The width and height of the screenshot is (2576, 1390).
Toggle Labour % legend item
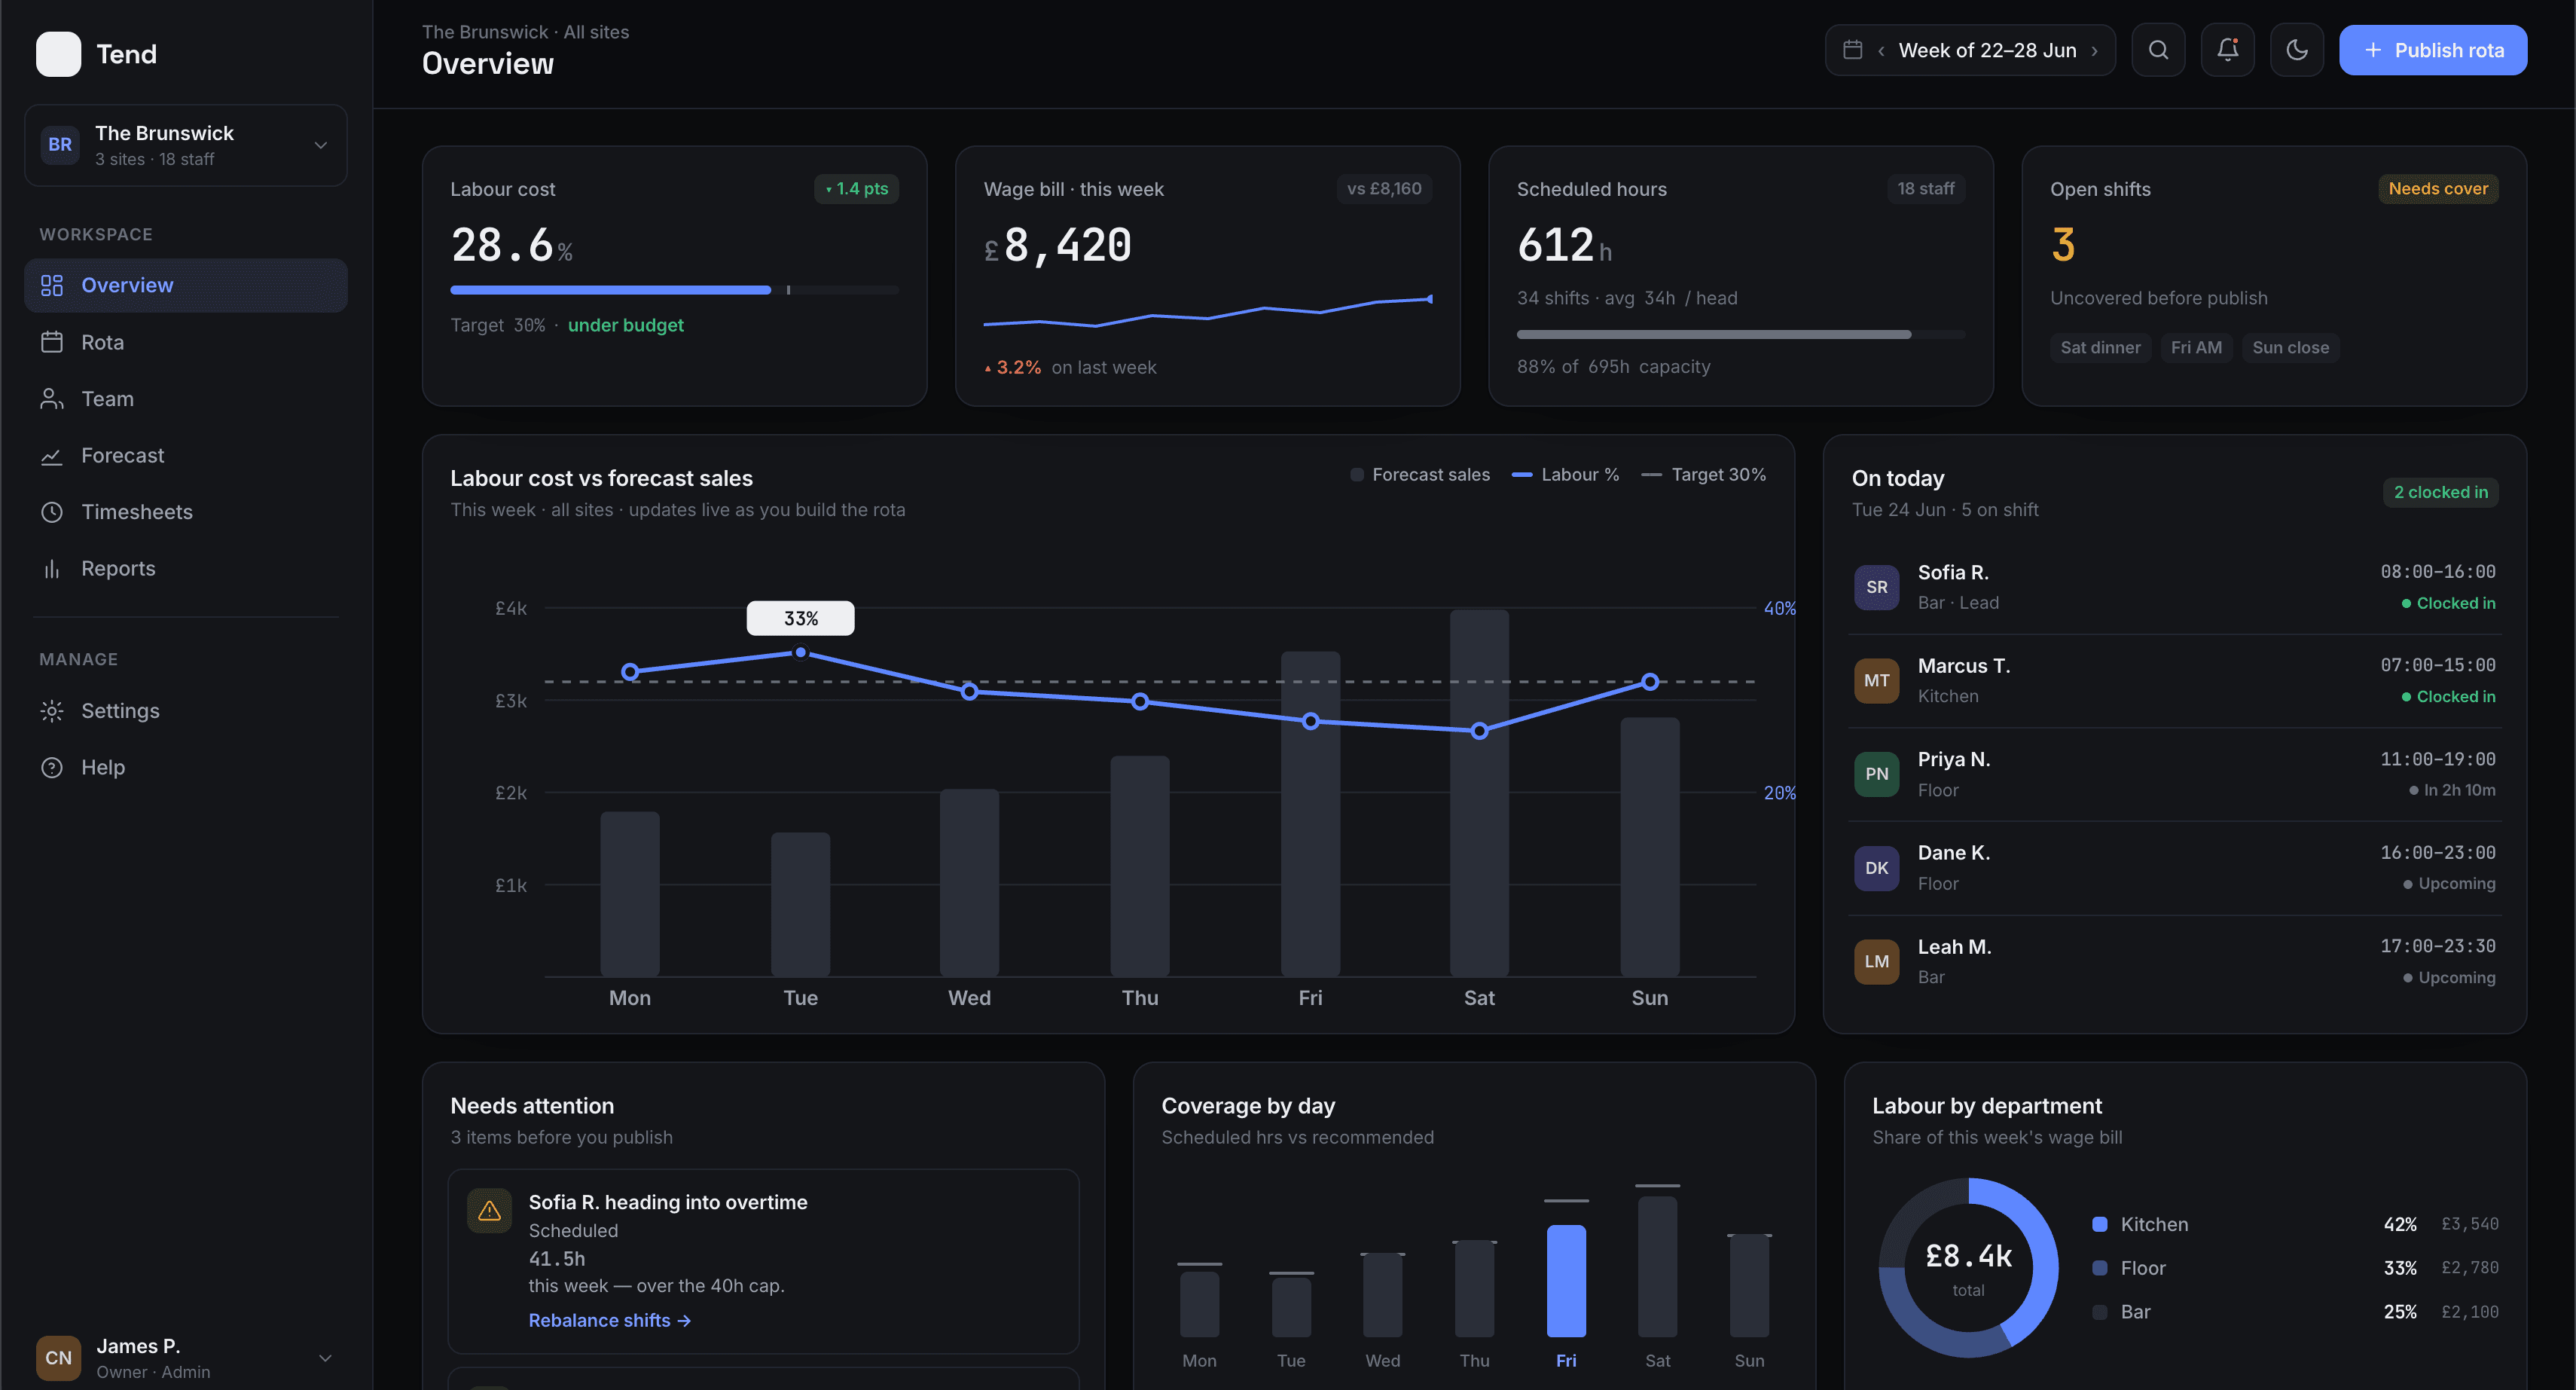1565,474
